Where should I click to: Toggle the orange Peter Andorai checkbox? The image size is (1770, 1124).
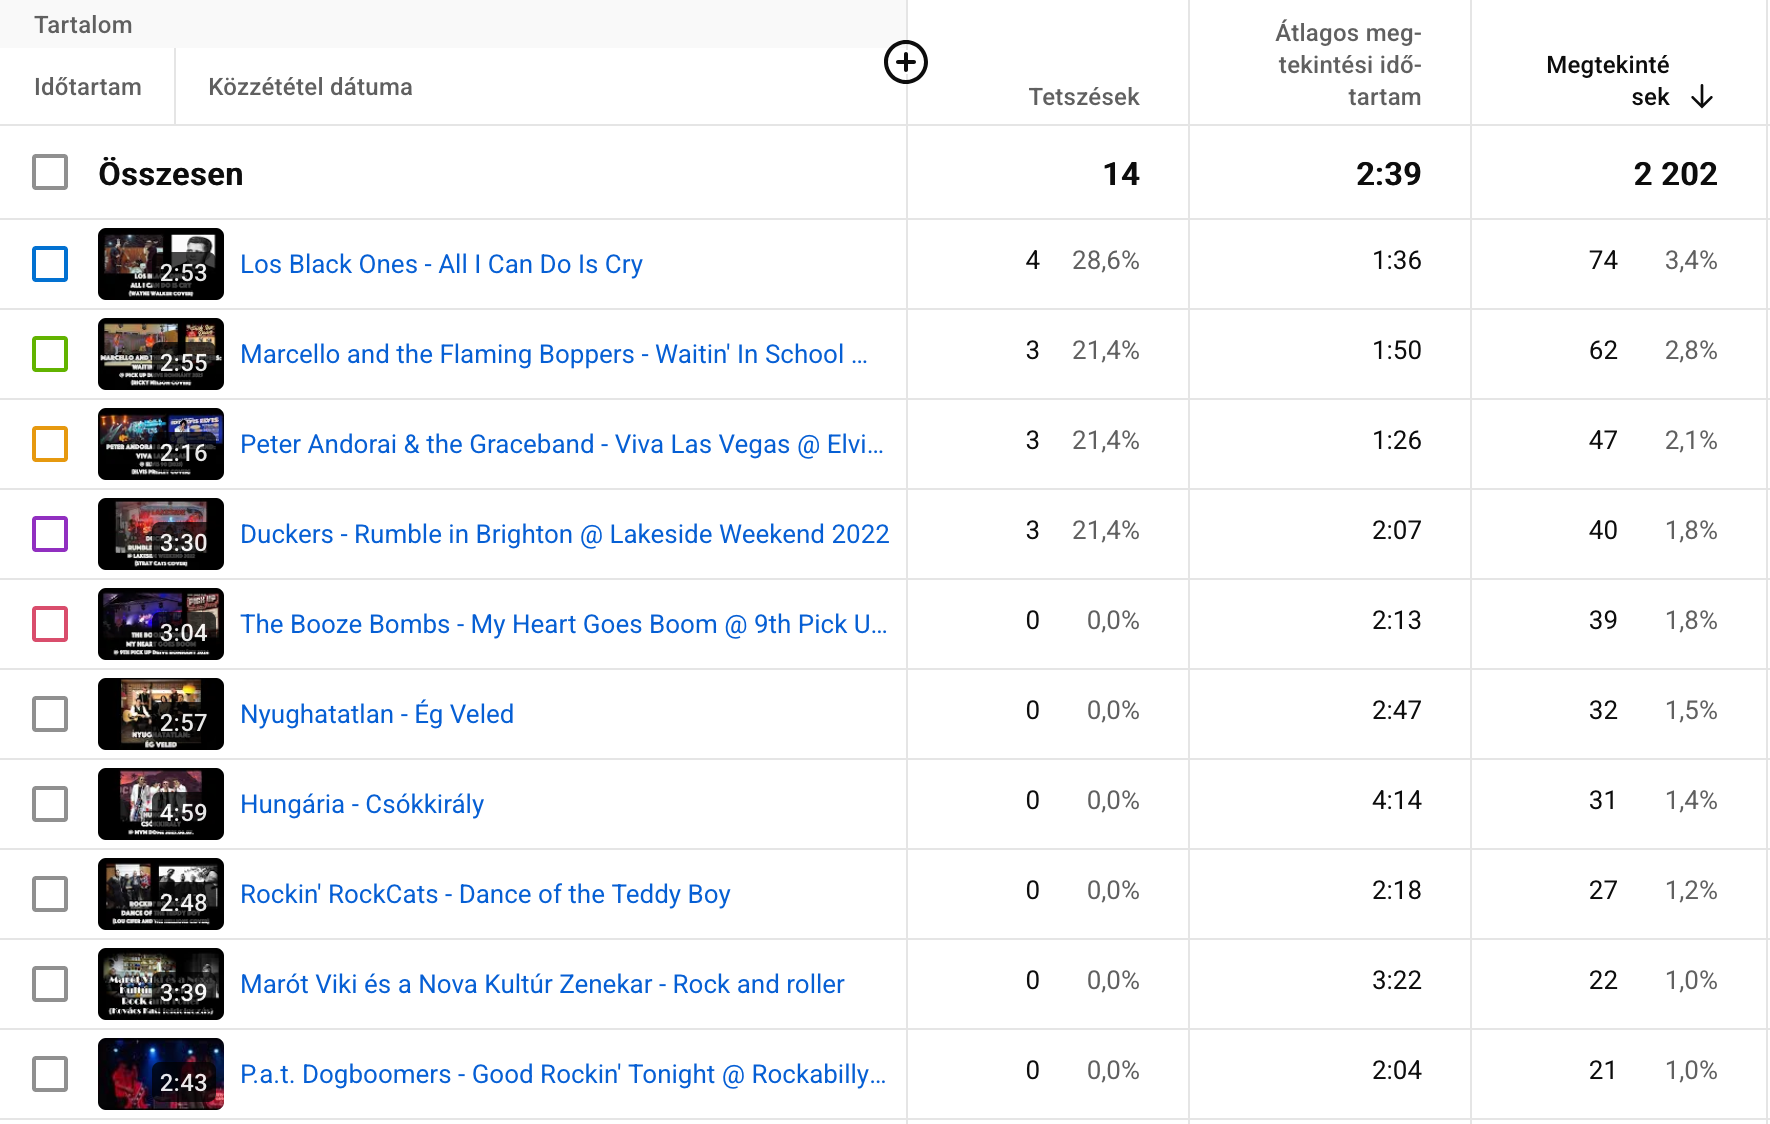coord(50,444)
